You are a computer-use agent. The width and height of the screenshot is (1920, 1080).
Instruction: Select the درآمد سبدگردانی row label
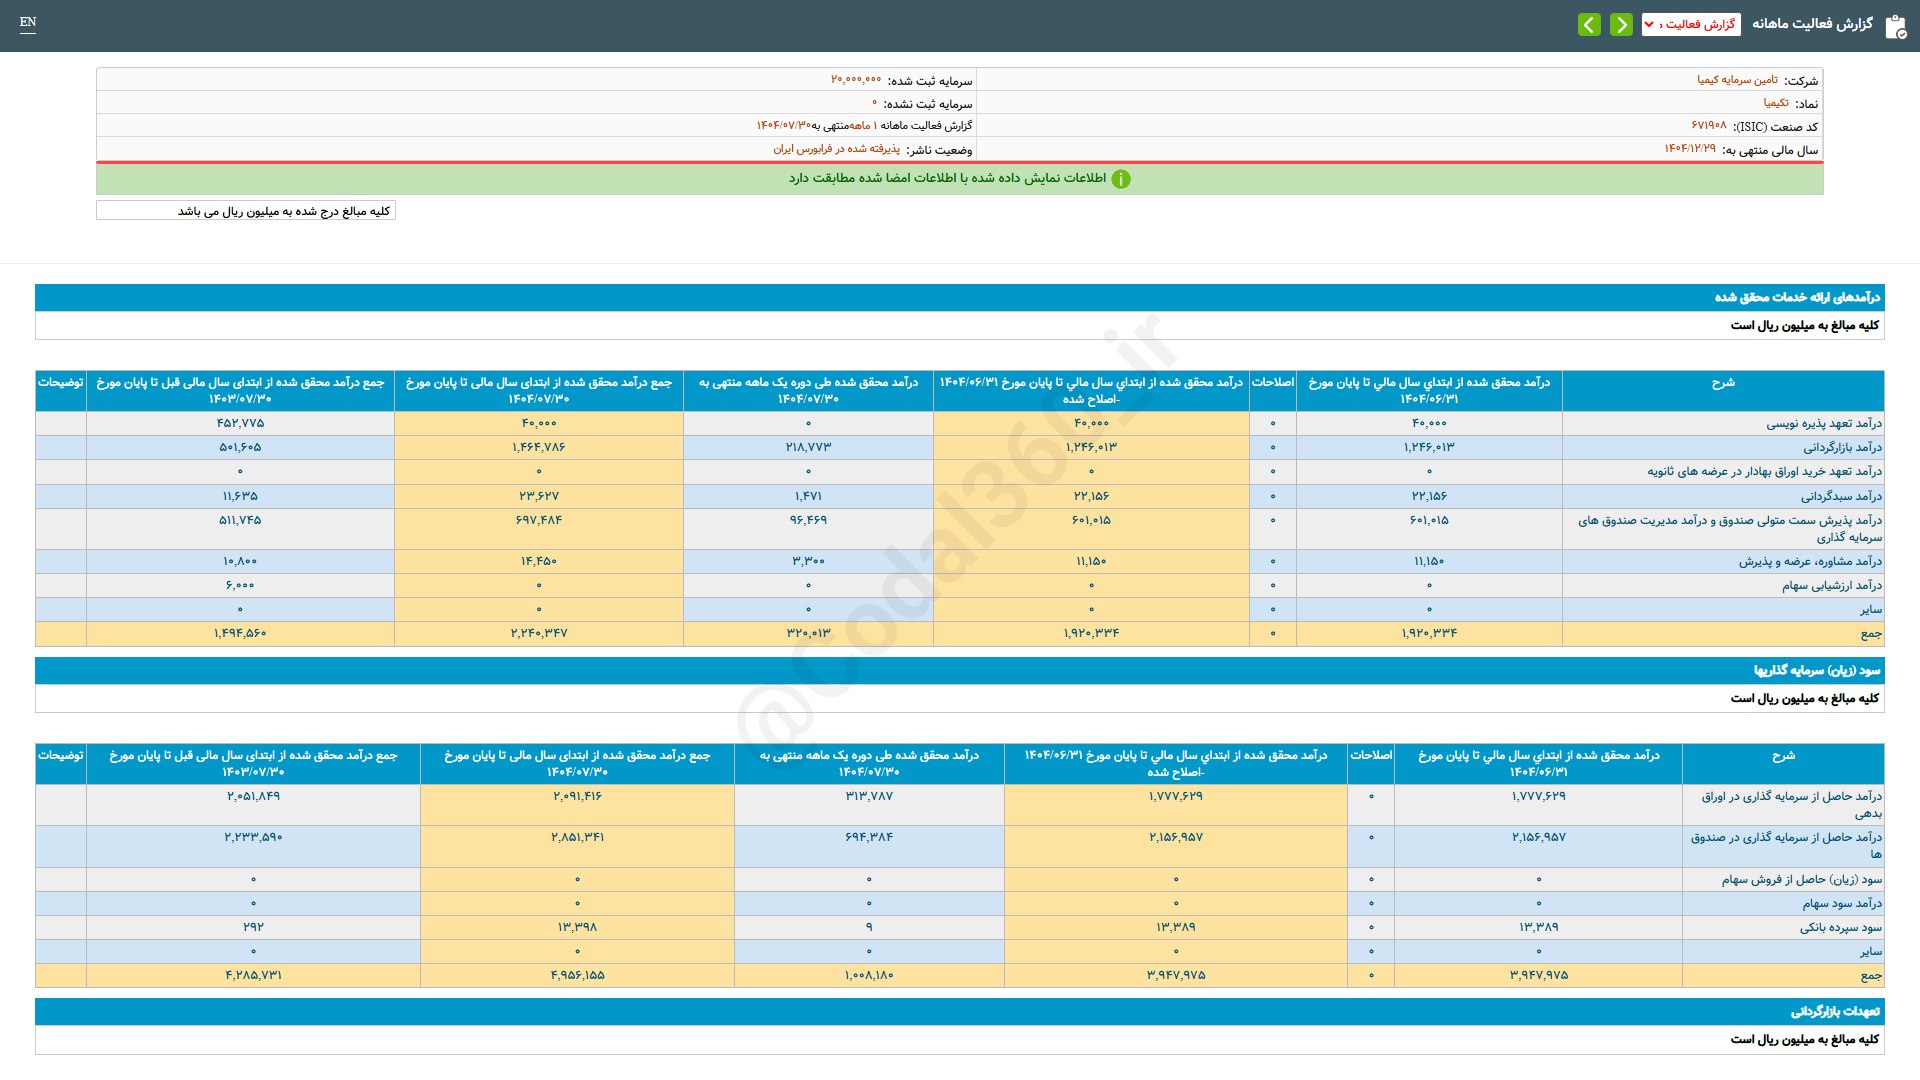pos(1841,497)
